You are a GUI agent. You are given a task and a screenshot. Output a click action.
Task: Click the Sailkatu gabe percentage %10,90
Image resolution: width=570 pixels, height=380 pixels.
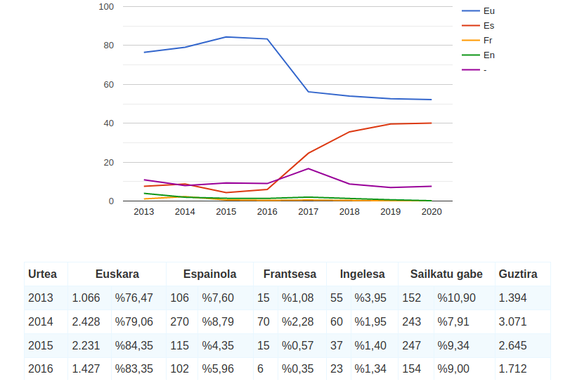pyautogui.click(x=464, y=298)
